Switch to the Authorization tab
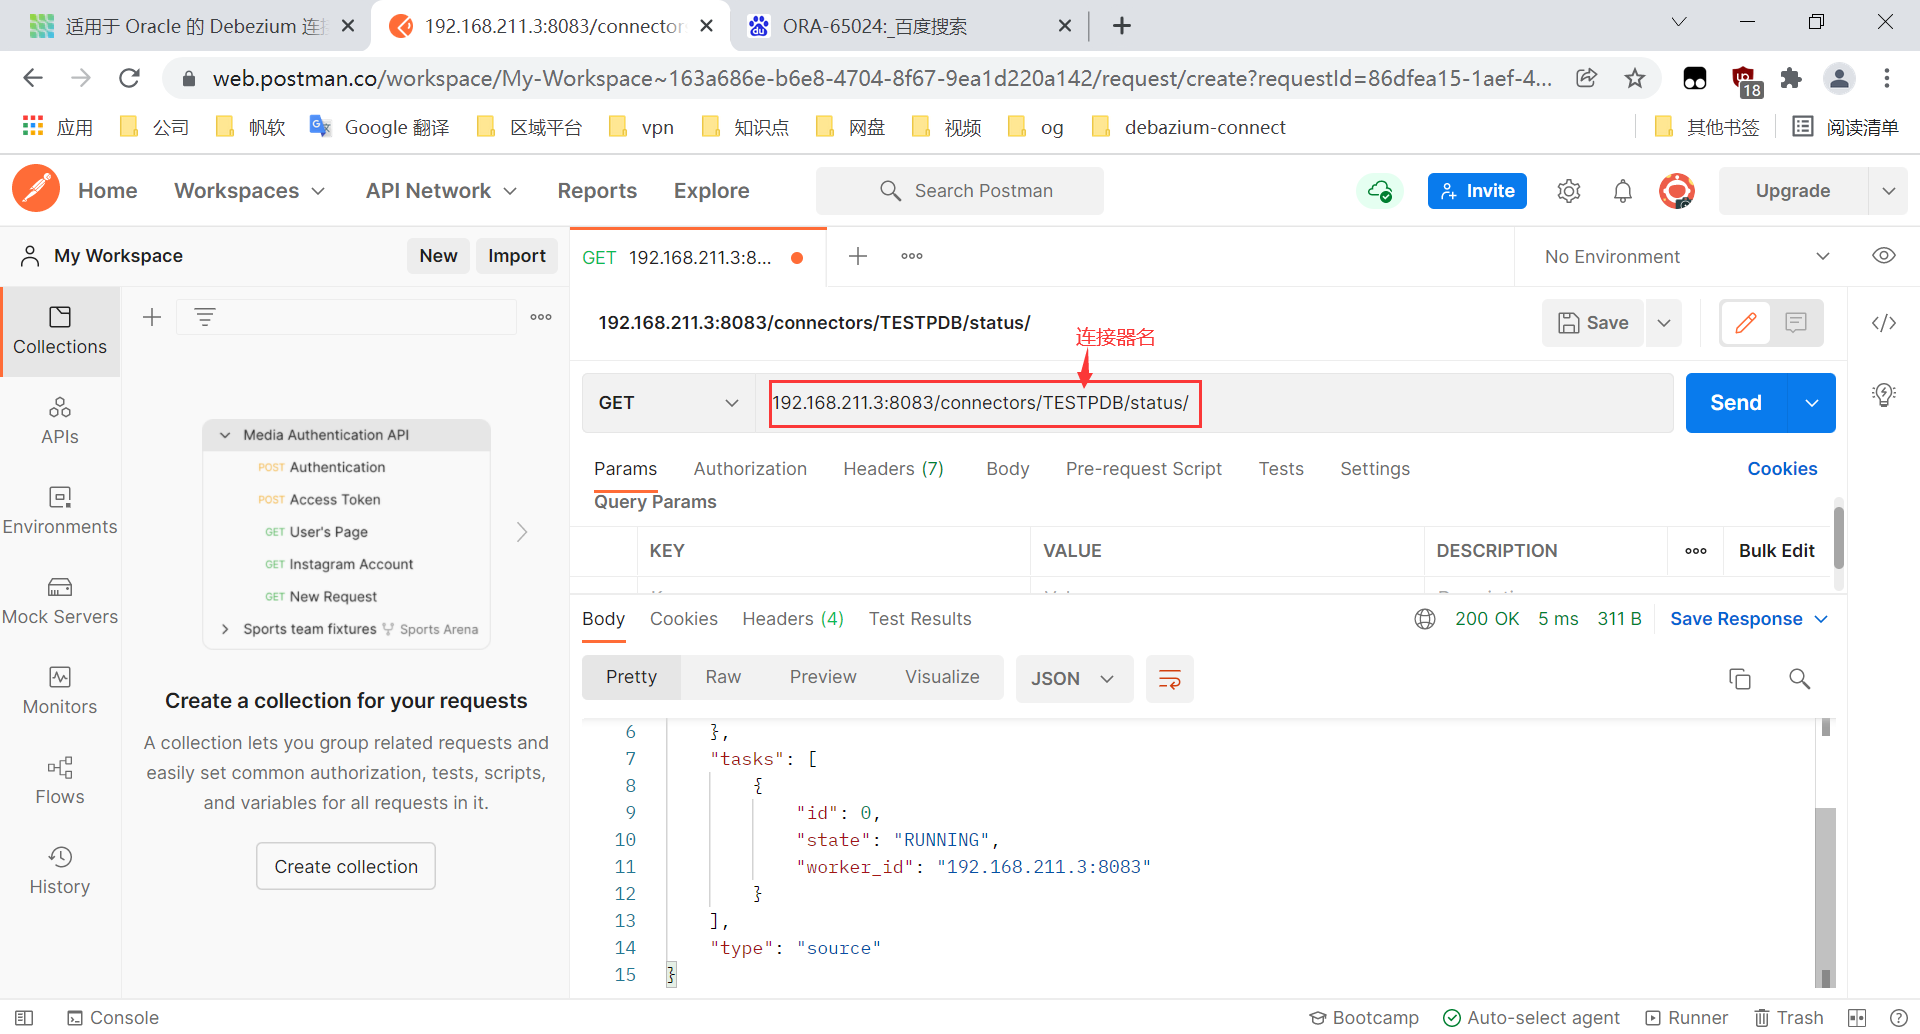The width and height of the screenshot is (1920, 1034). pos(750,468)
